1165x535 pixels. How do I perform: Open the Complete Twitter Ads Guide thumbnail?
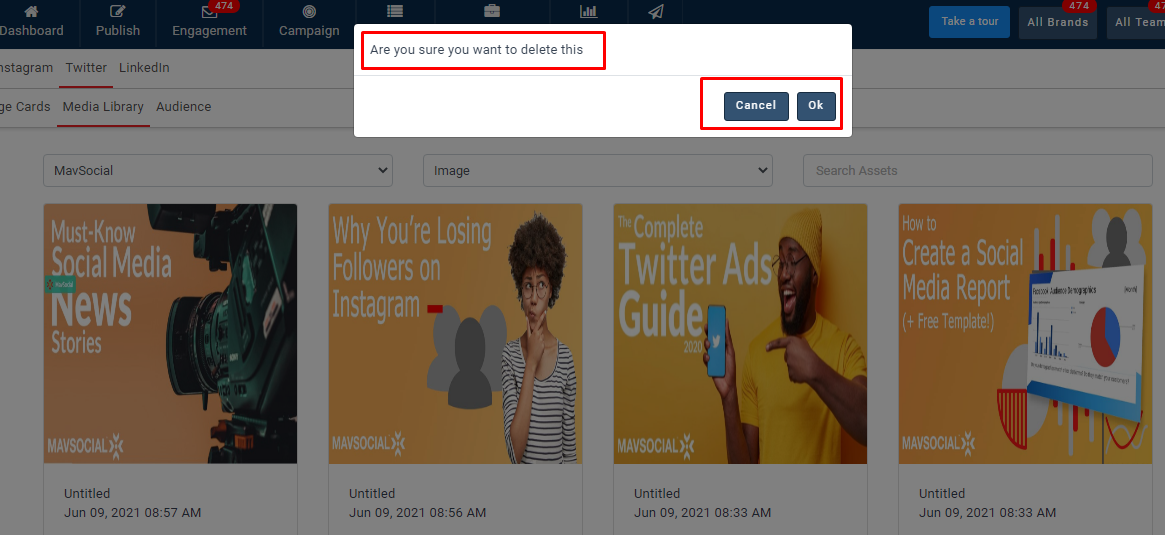coord(740,334)
